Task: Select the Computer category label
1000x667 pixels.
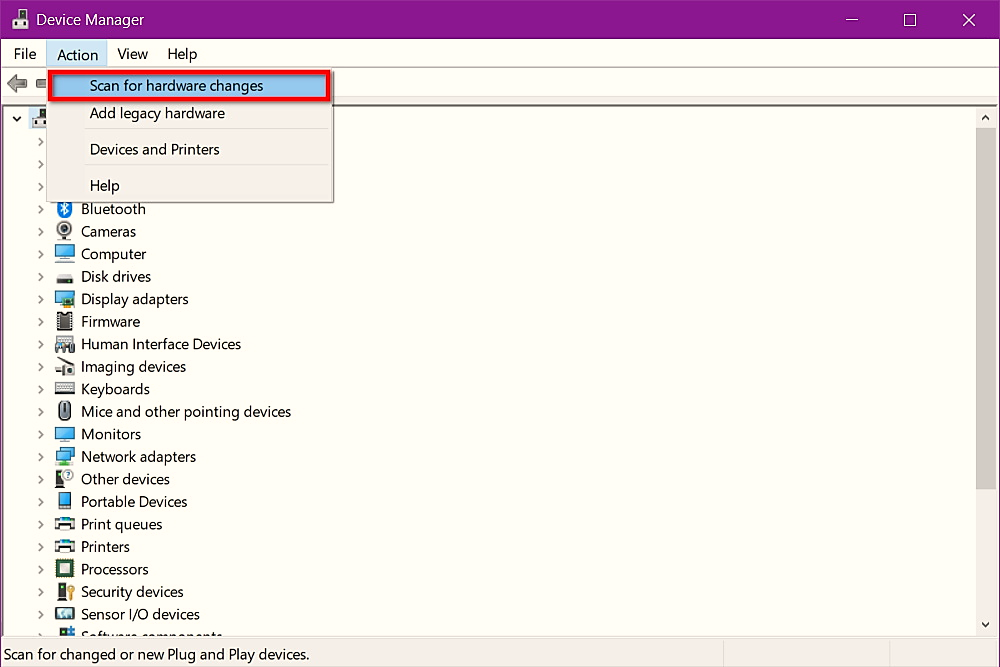Action: (114, 254)
